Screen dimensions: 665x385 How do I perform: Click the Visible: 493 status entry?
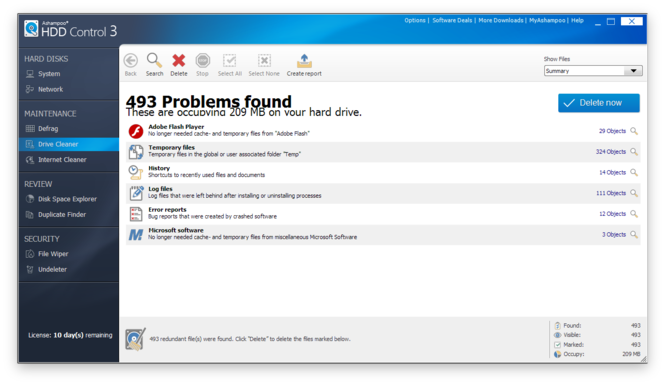(597, 335)
